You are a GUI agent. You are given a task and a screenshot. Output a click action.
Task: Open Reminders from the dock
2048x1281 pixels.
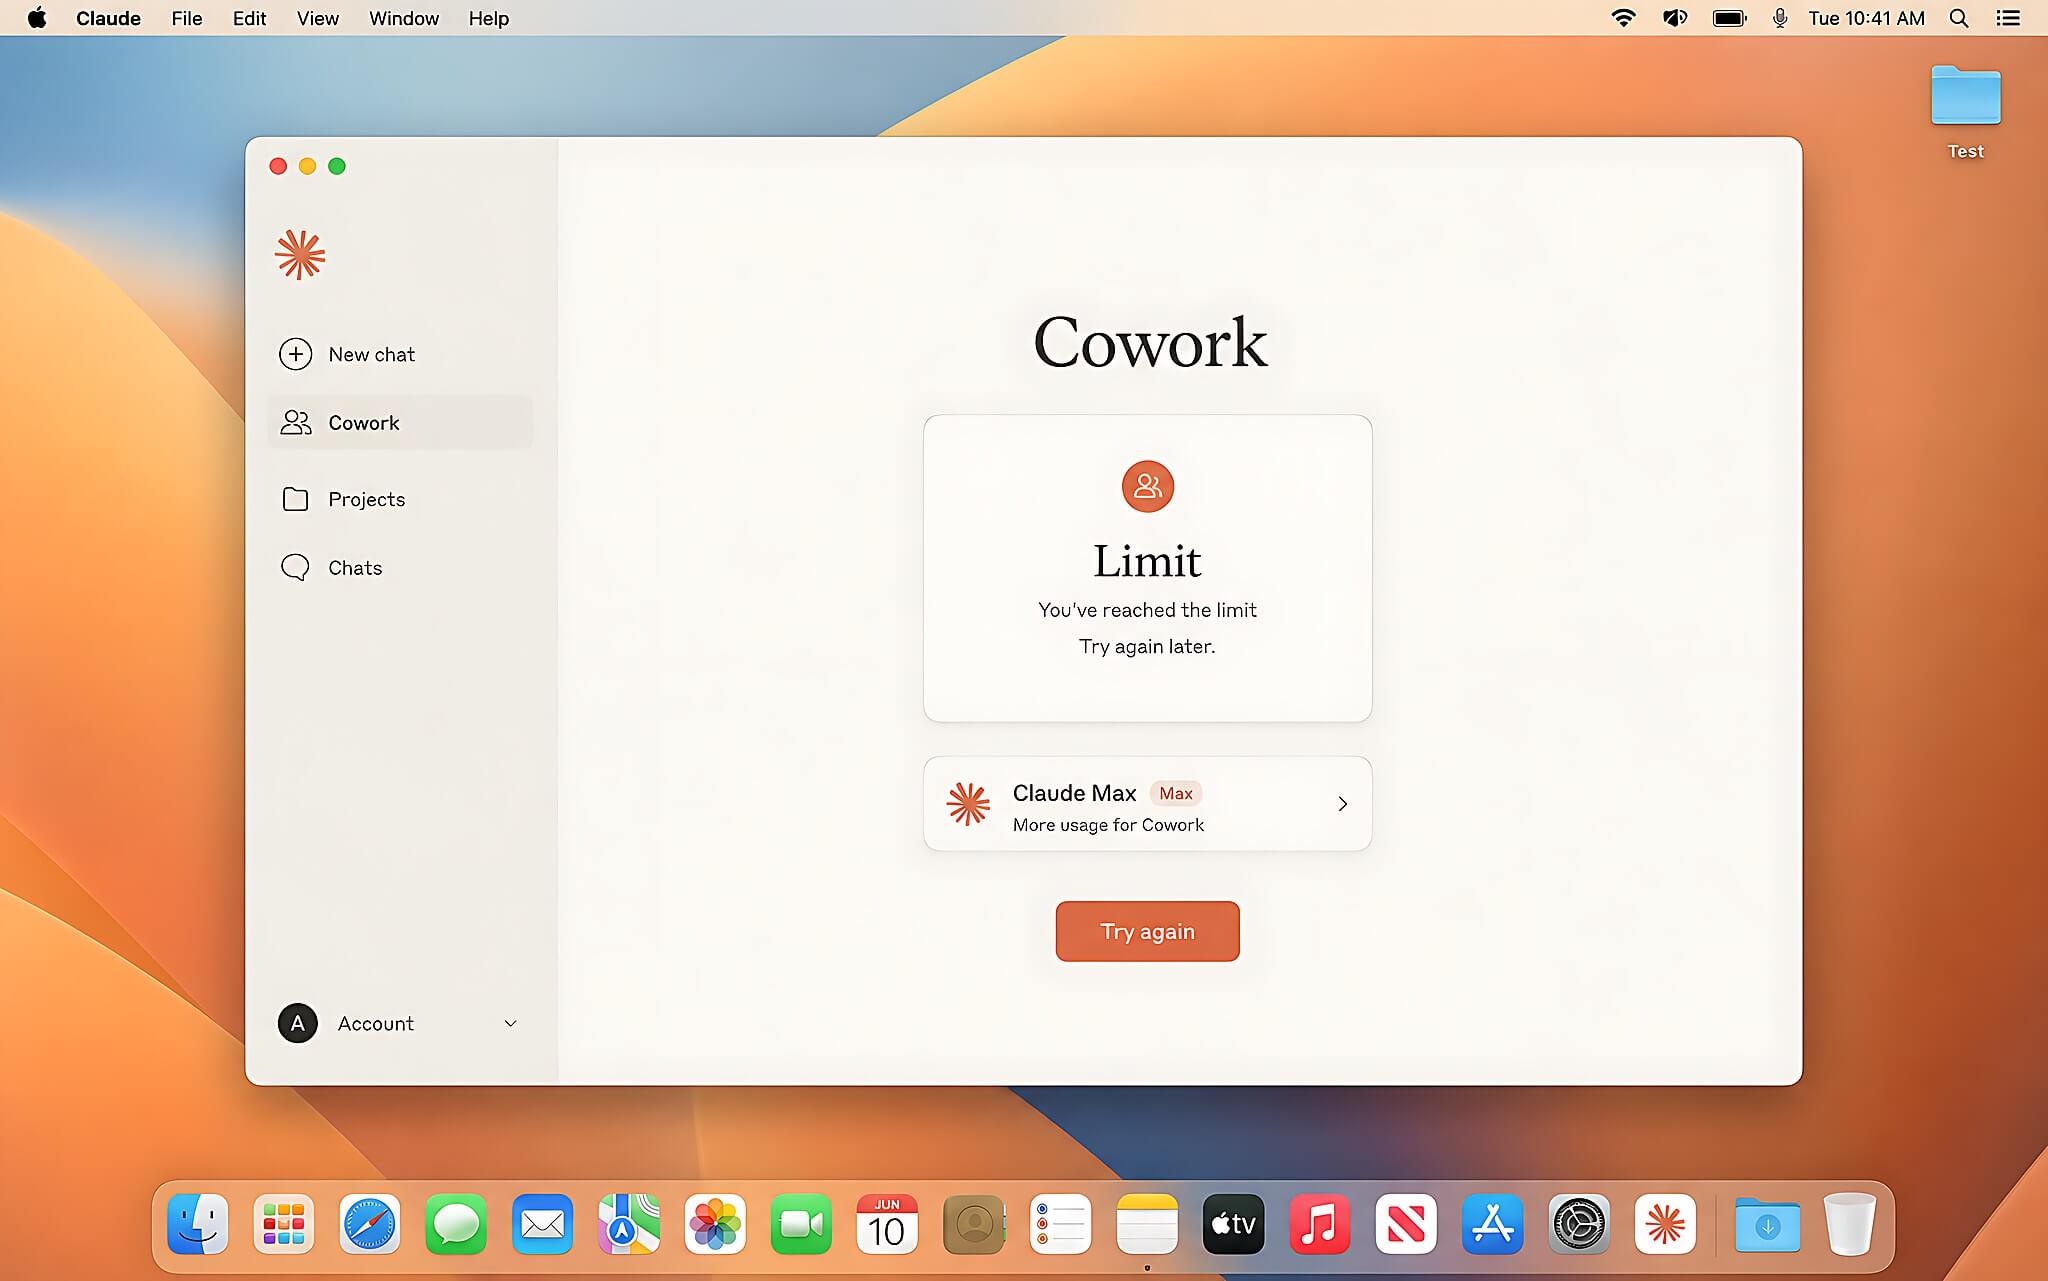pyautogui.click(x=1060, y=1224)
